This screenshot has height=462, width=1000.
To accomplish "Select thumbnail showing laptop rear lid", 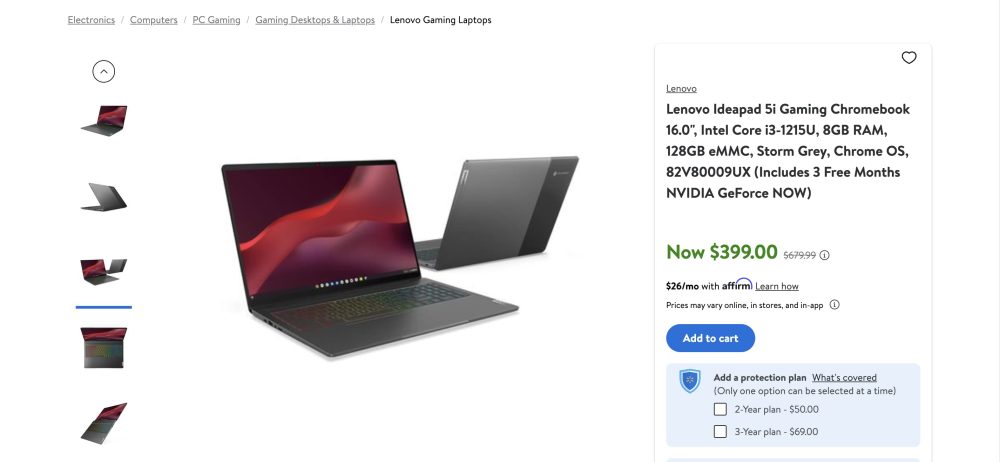I will tap(104, 197).
